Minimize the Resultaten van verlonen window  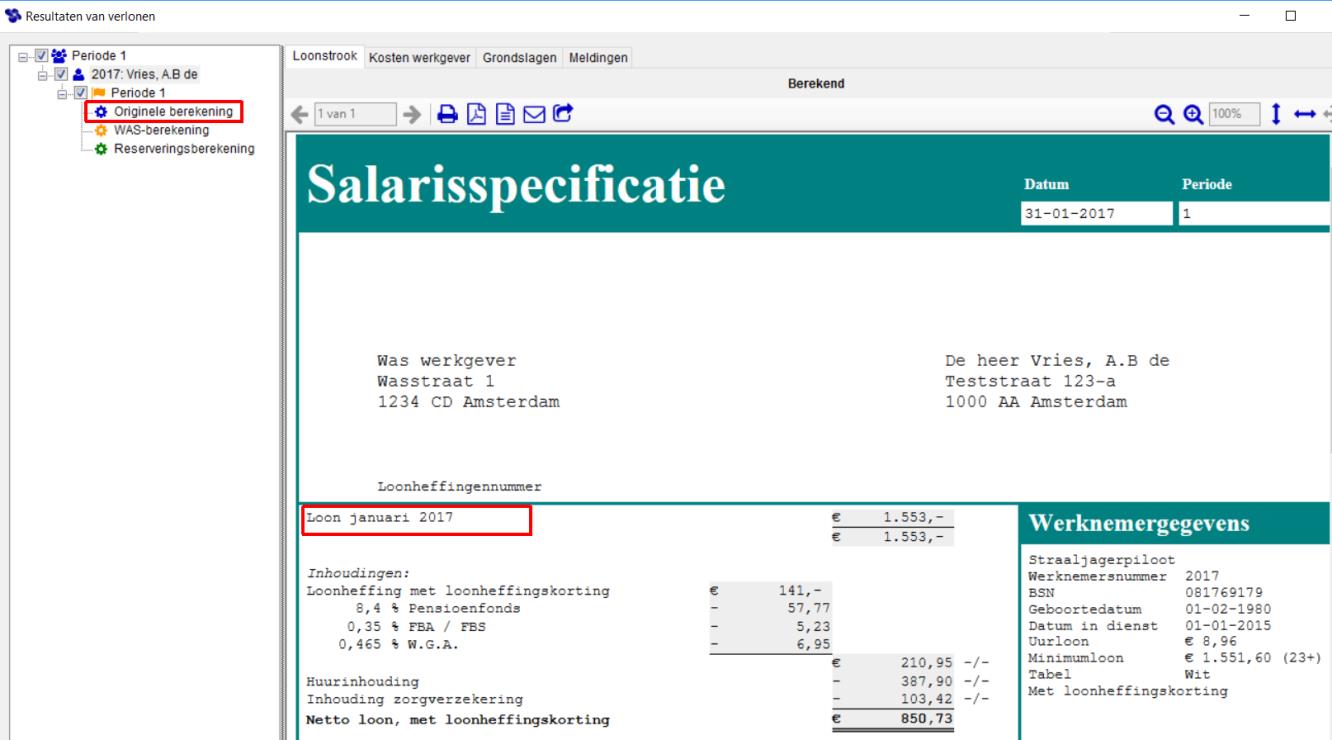click(x=1245, y=16)
